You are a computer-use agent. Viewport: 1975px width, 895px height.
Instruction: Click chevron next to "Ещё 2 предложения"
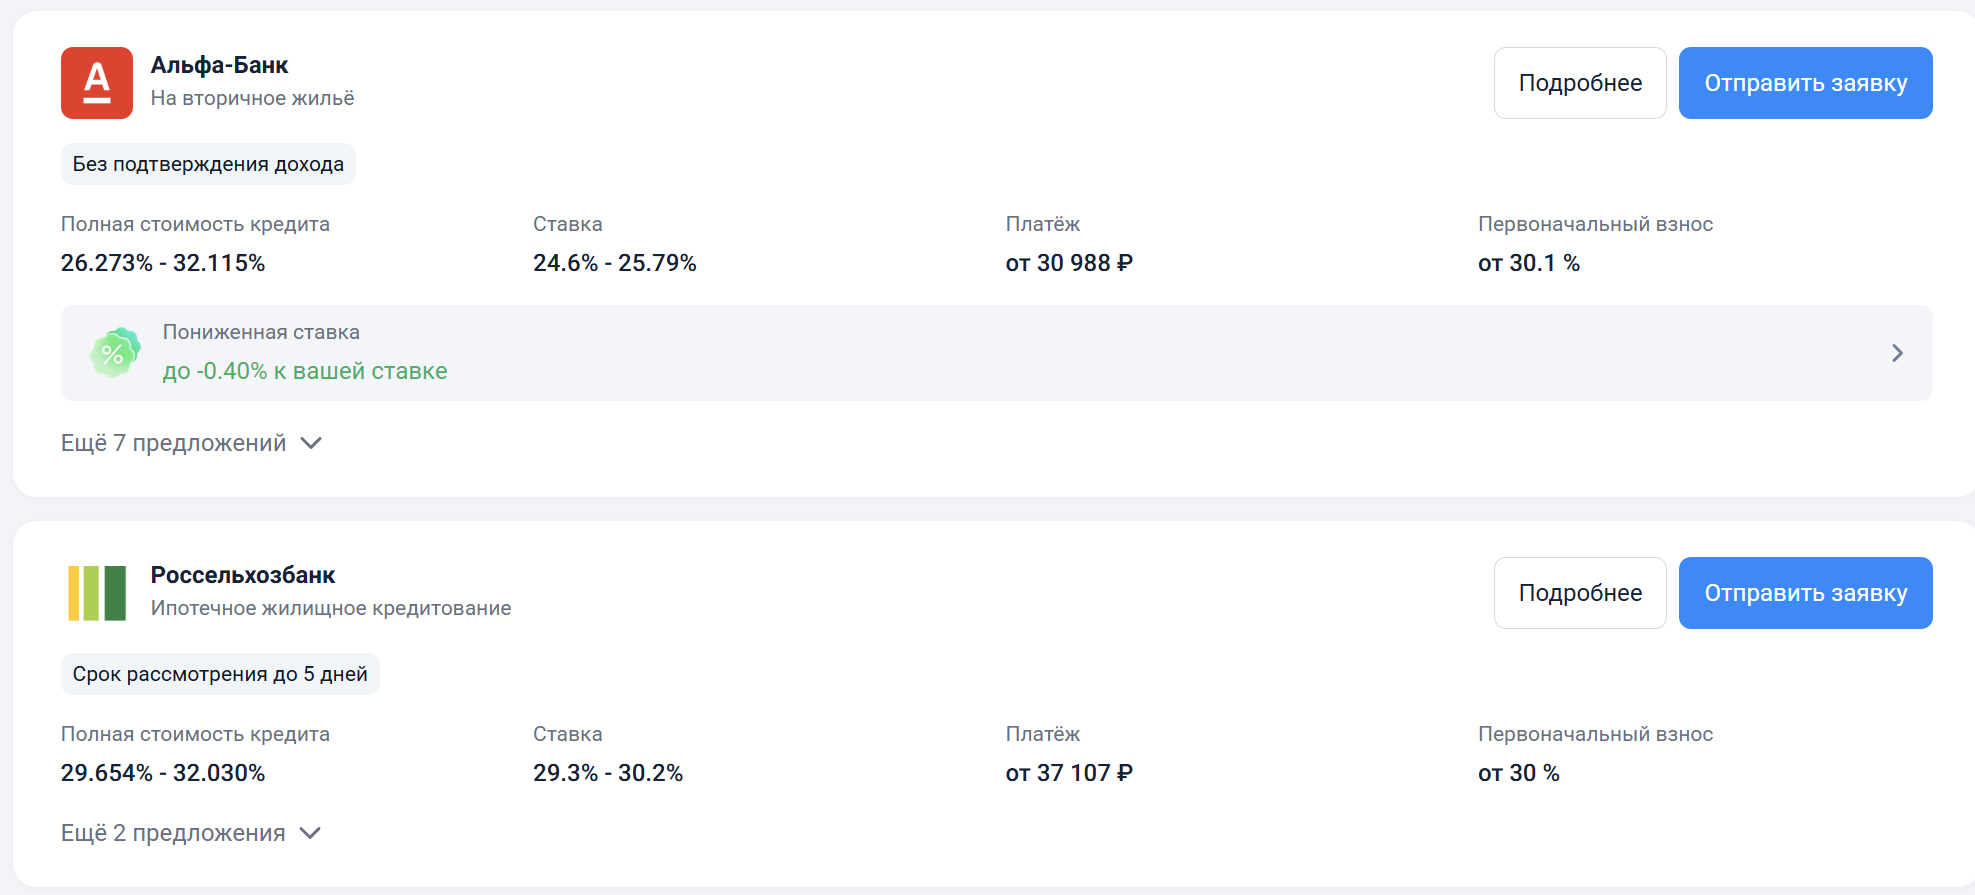310,833
